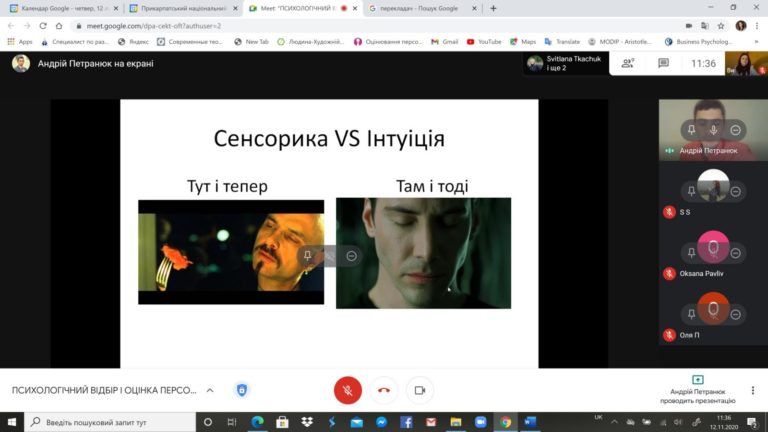This screenshot has width=768, height=432.
Task: Click the presentation status indicator for Андрій Петранюк
Action: point(697,390)
